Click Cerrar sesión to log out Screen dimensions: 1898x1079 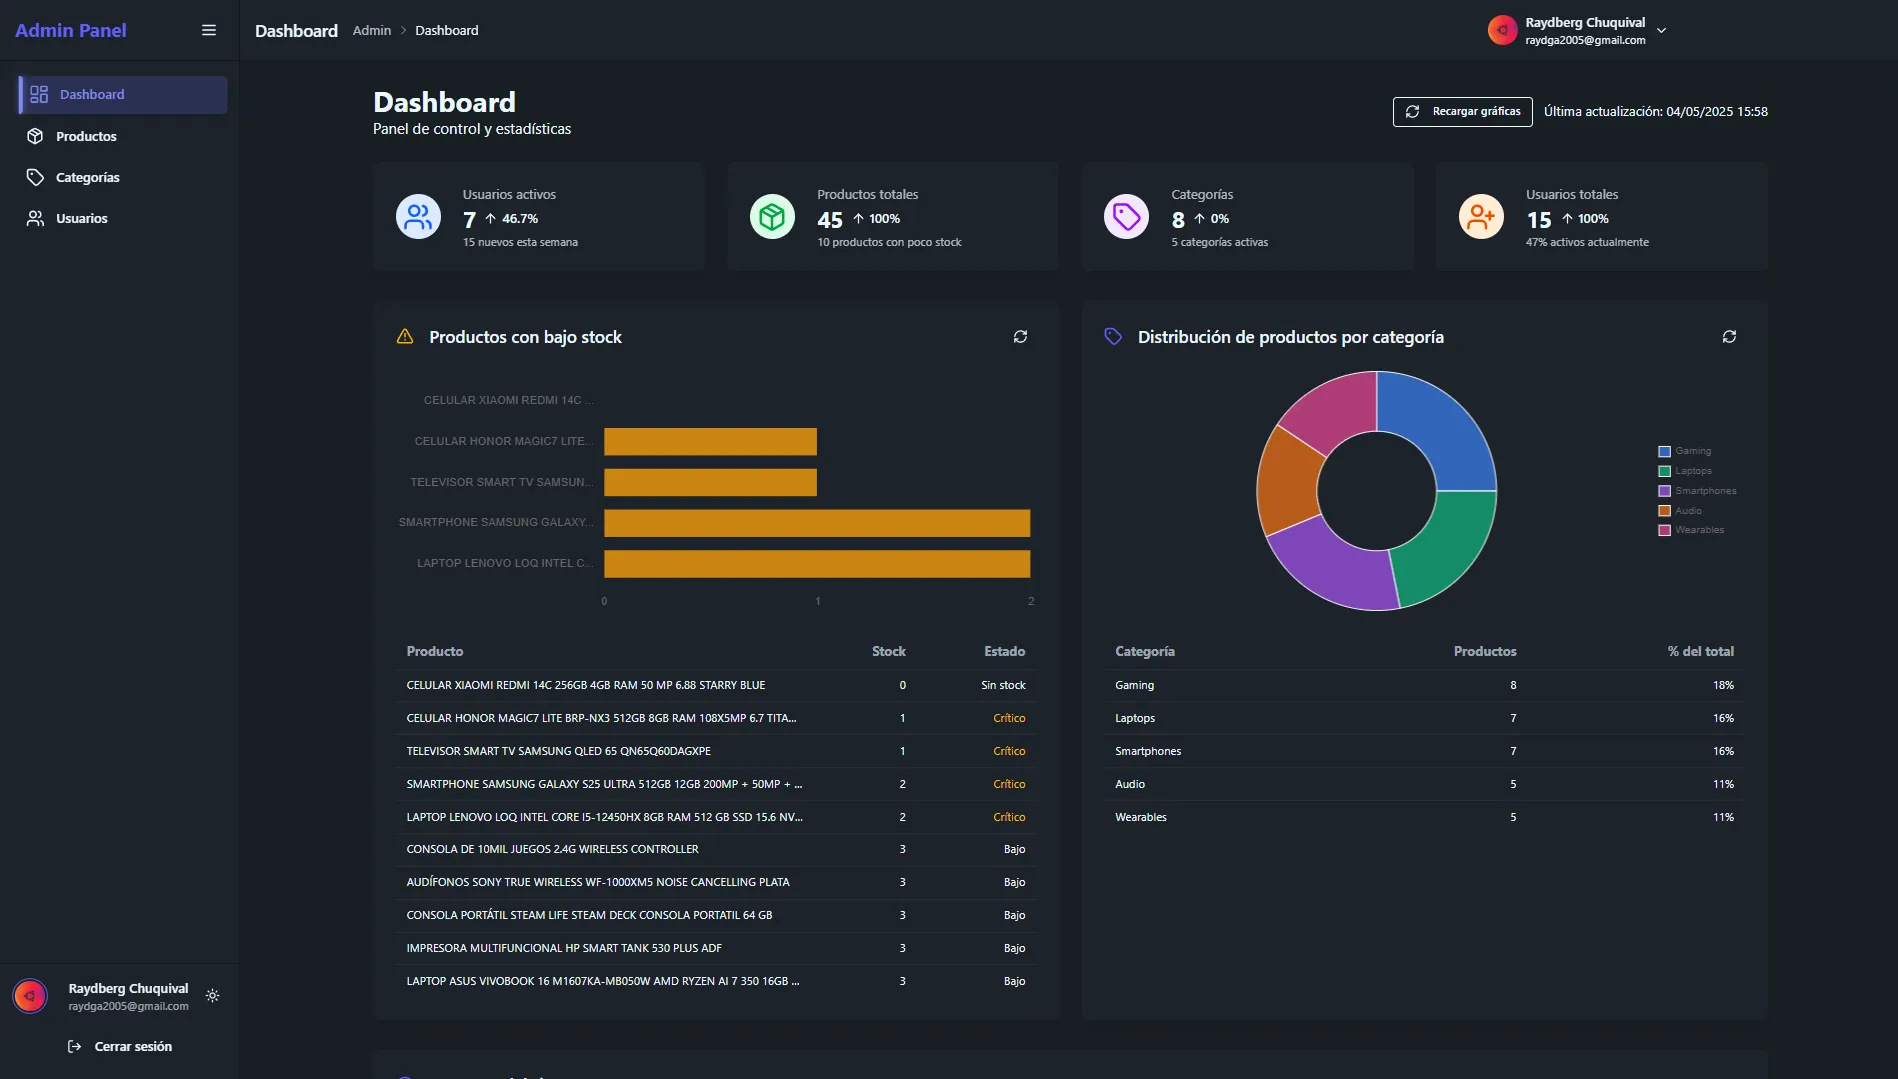click(x=132, y=1046)
